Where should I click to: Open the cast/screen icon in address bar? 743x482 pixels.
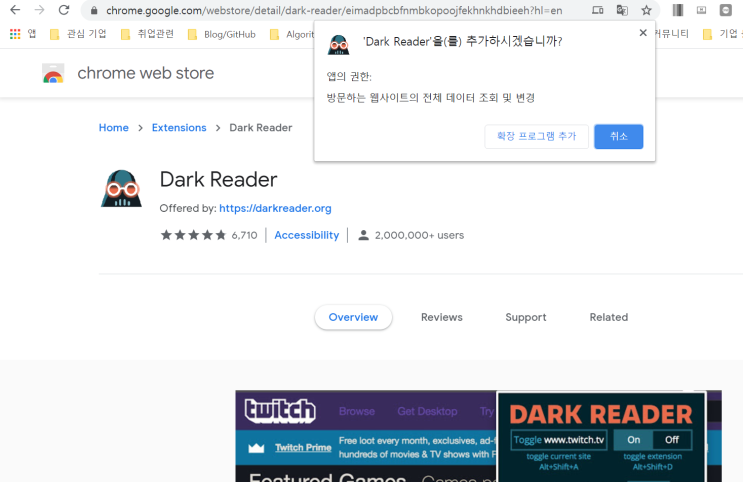pos(598,10)
